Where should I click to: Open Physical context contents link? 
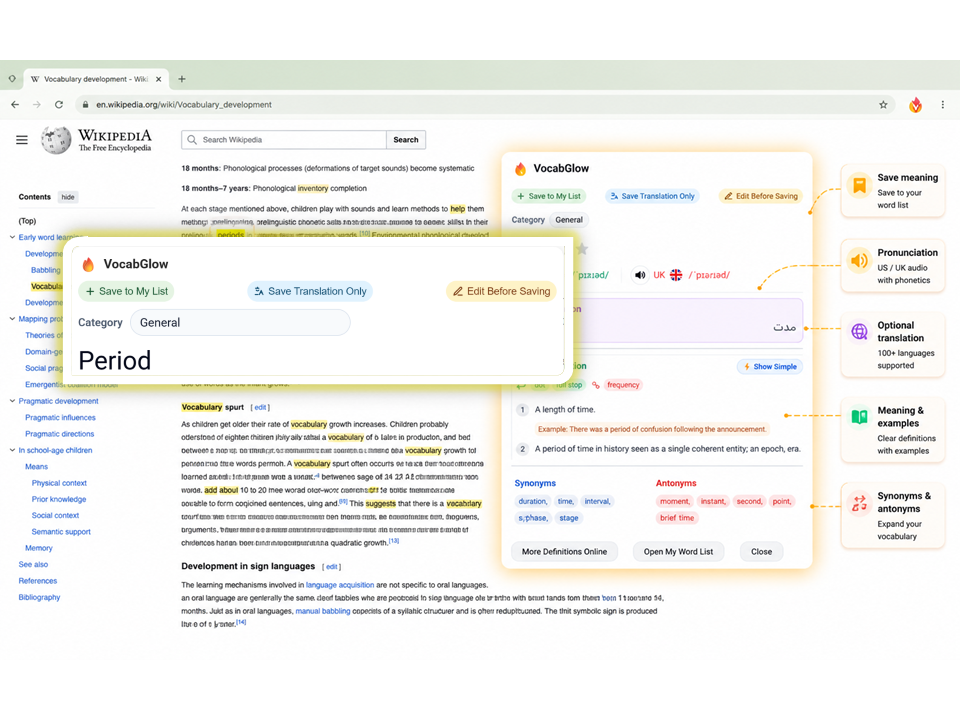pos(59,483)
